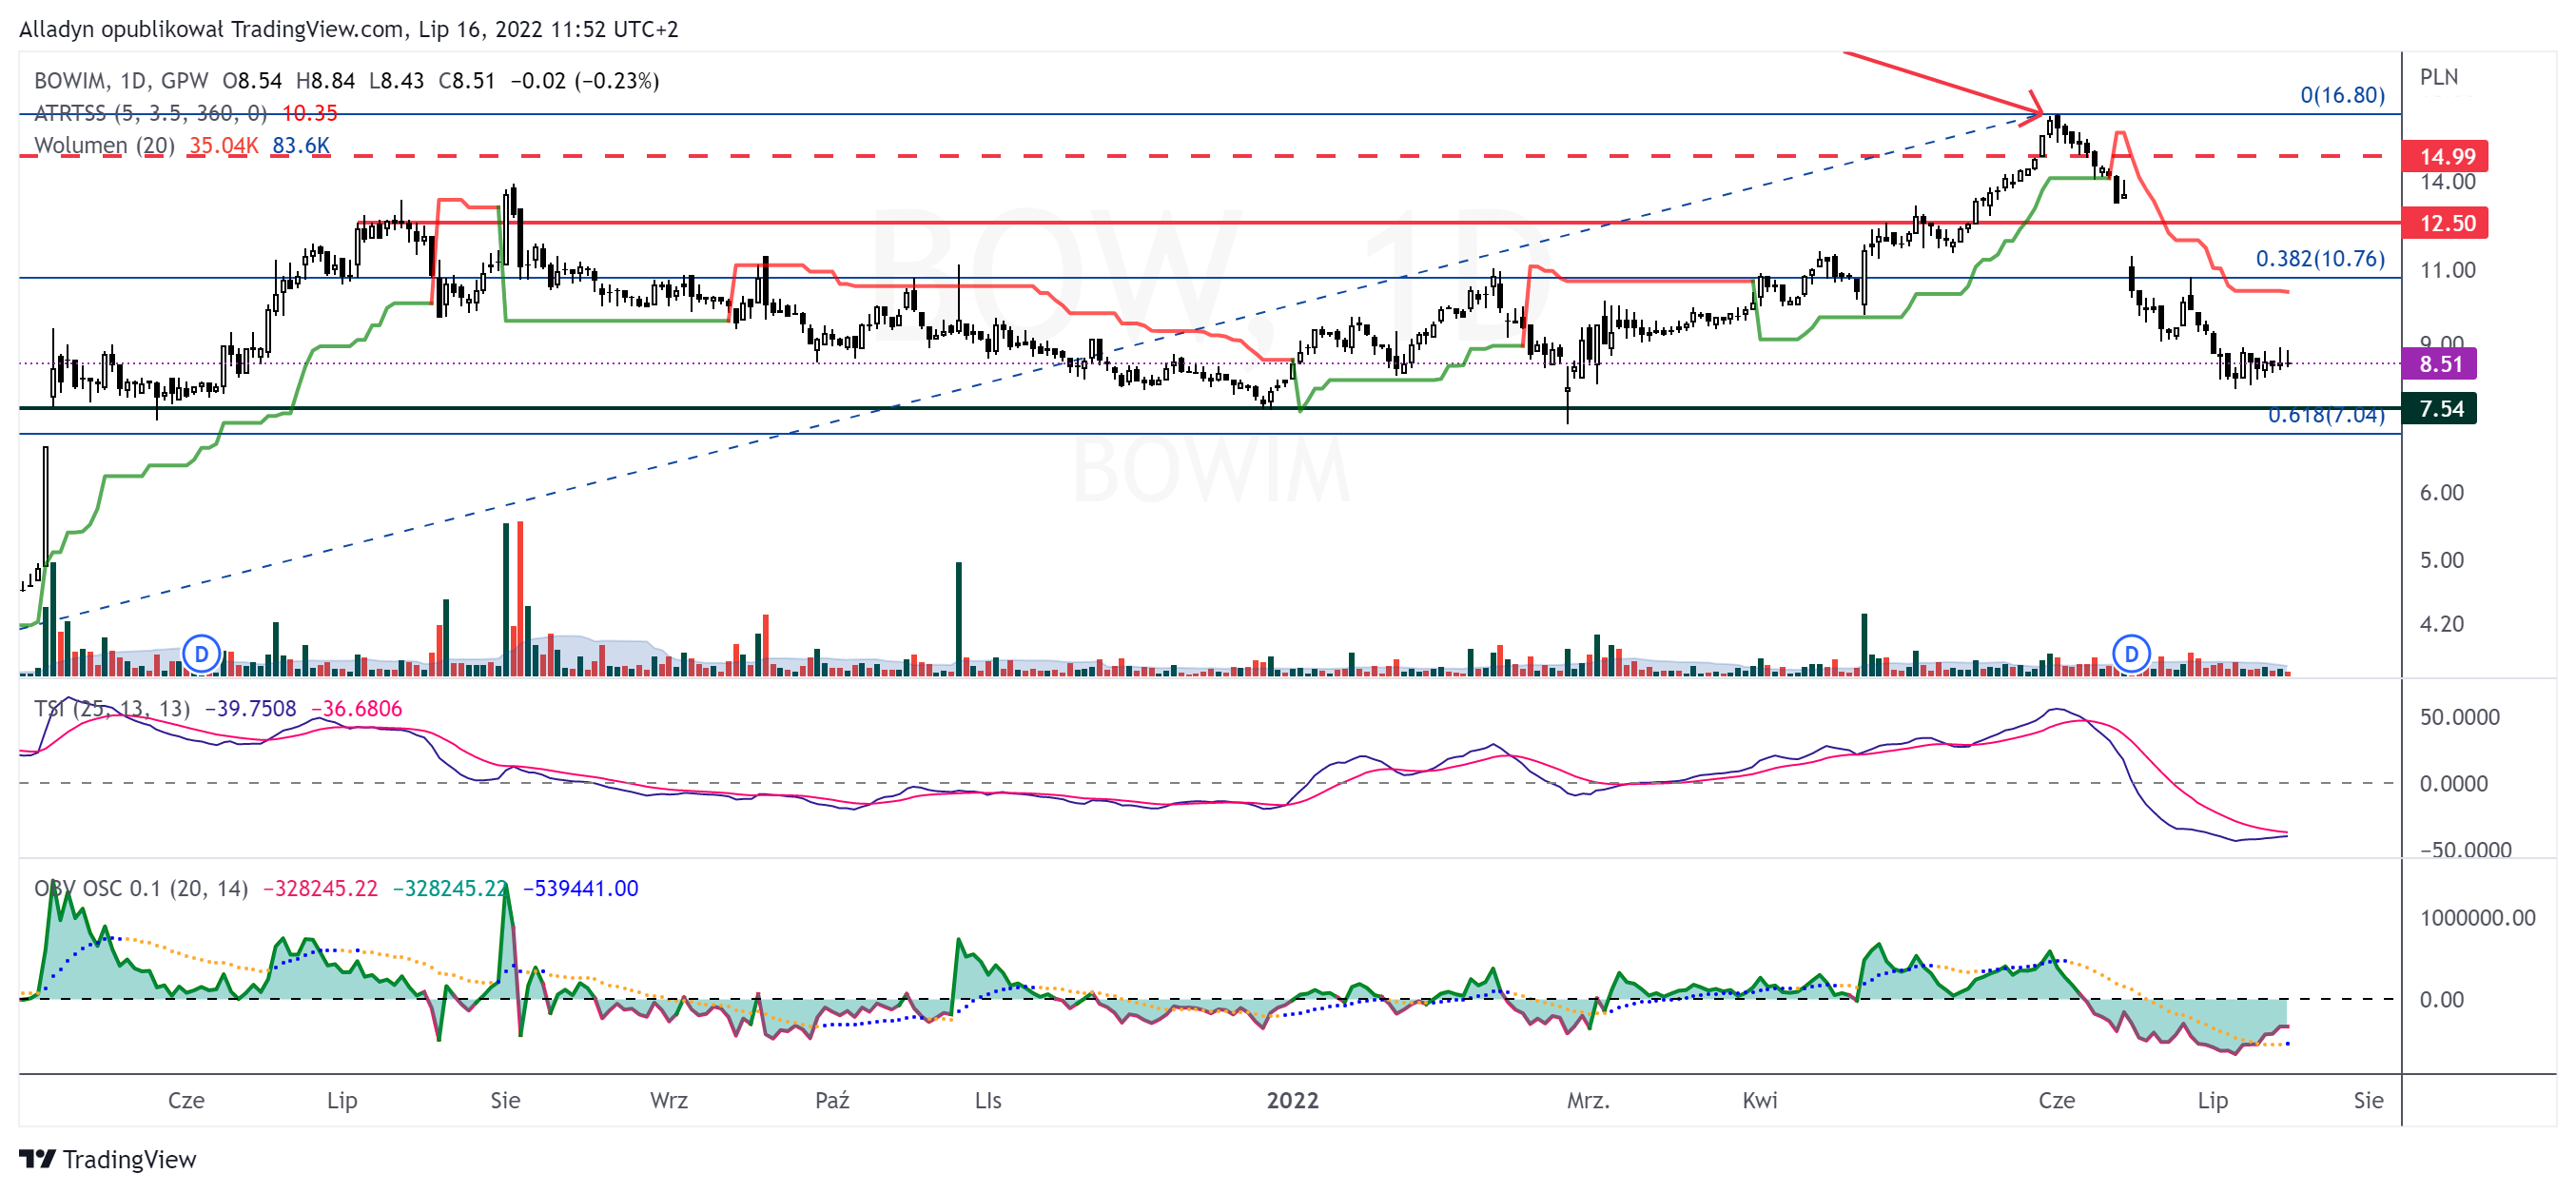Viewport: 2576px width, 1193px height.
Task: Click the 14.00 price axis label
Action: coord(2447,182)
